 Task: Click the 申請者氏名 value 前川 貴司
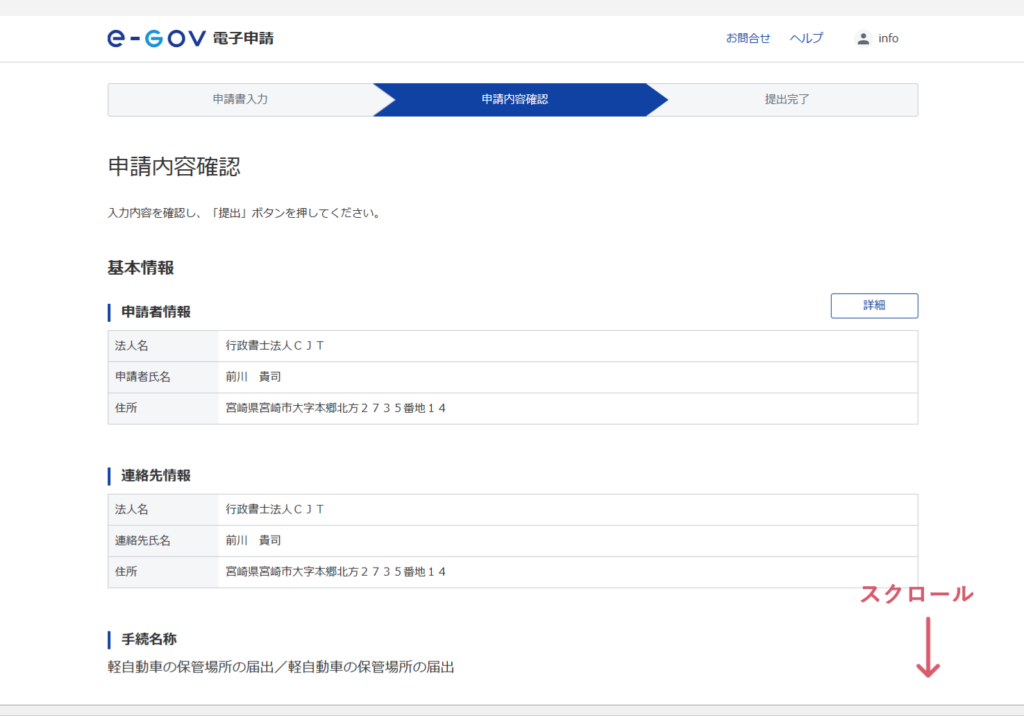[x=253, y=377]
